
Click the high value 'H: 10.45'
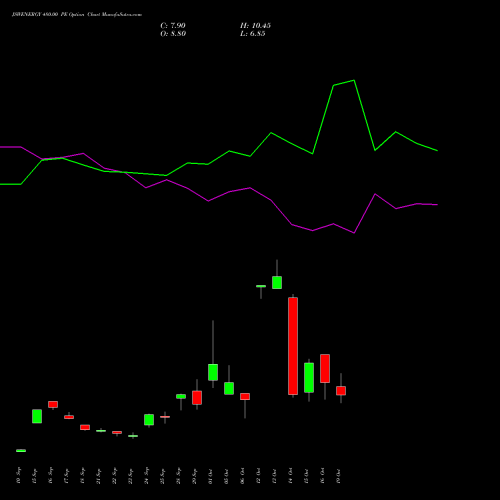[x=255, y=26]
